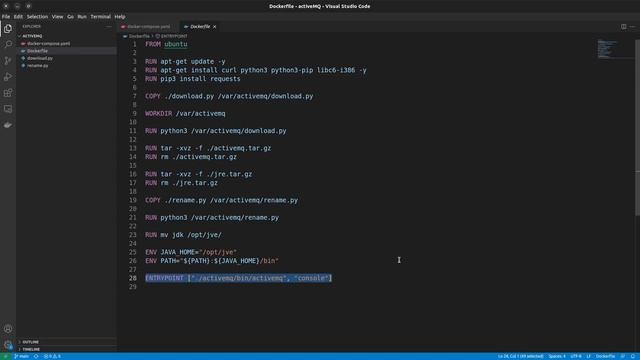Click the UTF-8 encoding indicator
Viewport: 640px width, 360px height.
576,356
